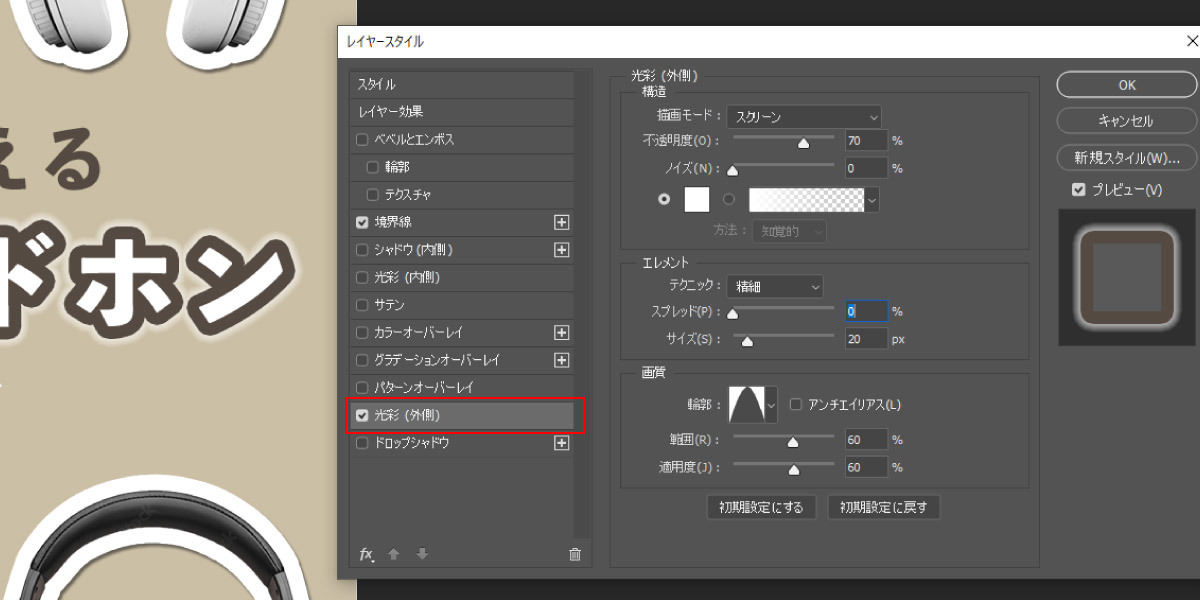The image size is (1200, 600).
Task: Click the move effect up arrow
Action: click(x=394, y=554)
